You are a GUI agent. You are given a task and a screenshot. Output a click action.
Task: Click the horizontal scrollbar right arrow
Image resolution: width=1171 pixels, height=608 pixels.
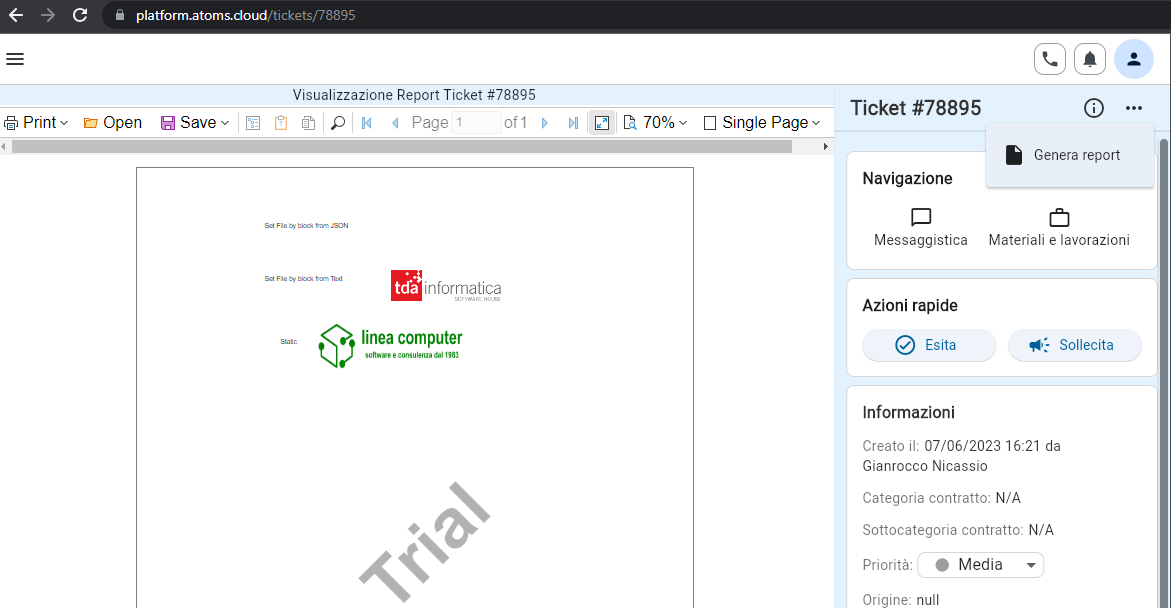tap(825, 147)
